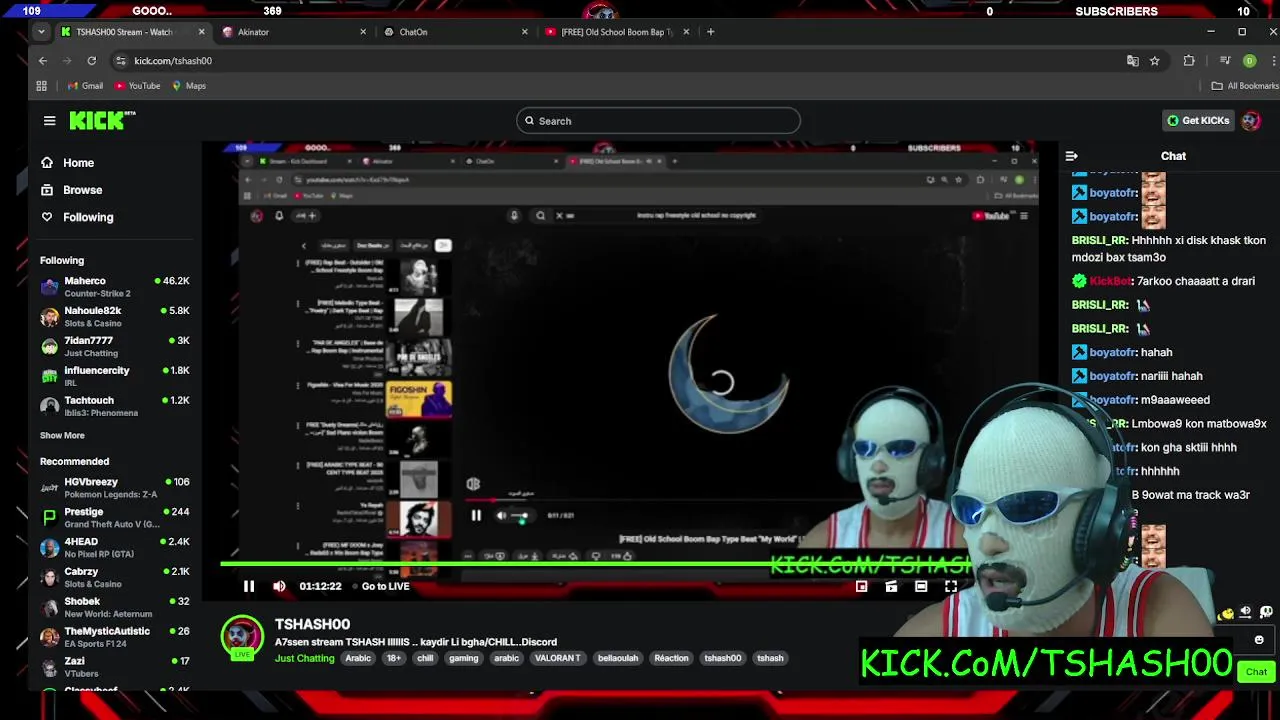Viewport: 1280px width, 720px height.
Task: Open recommended channel Shobek
Action: click(115, 607)
